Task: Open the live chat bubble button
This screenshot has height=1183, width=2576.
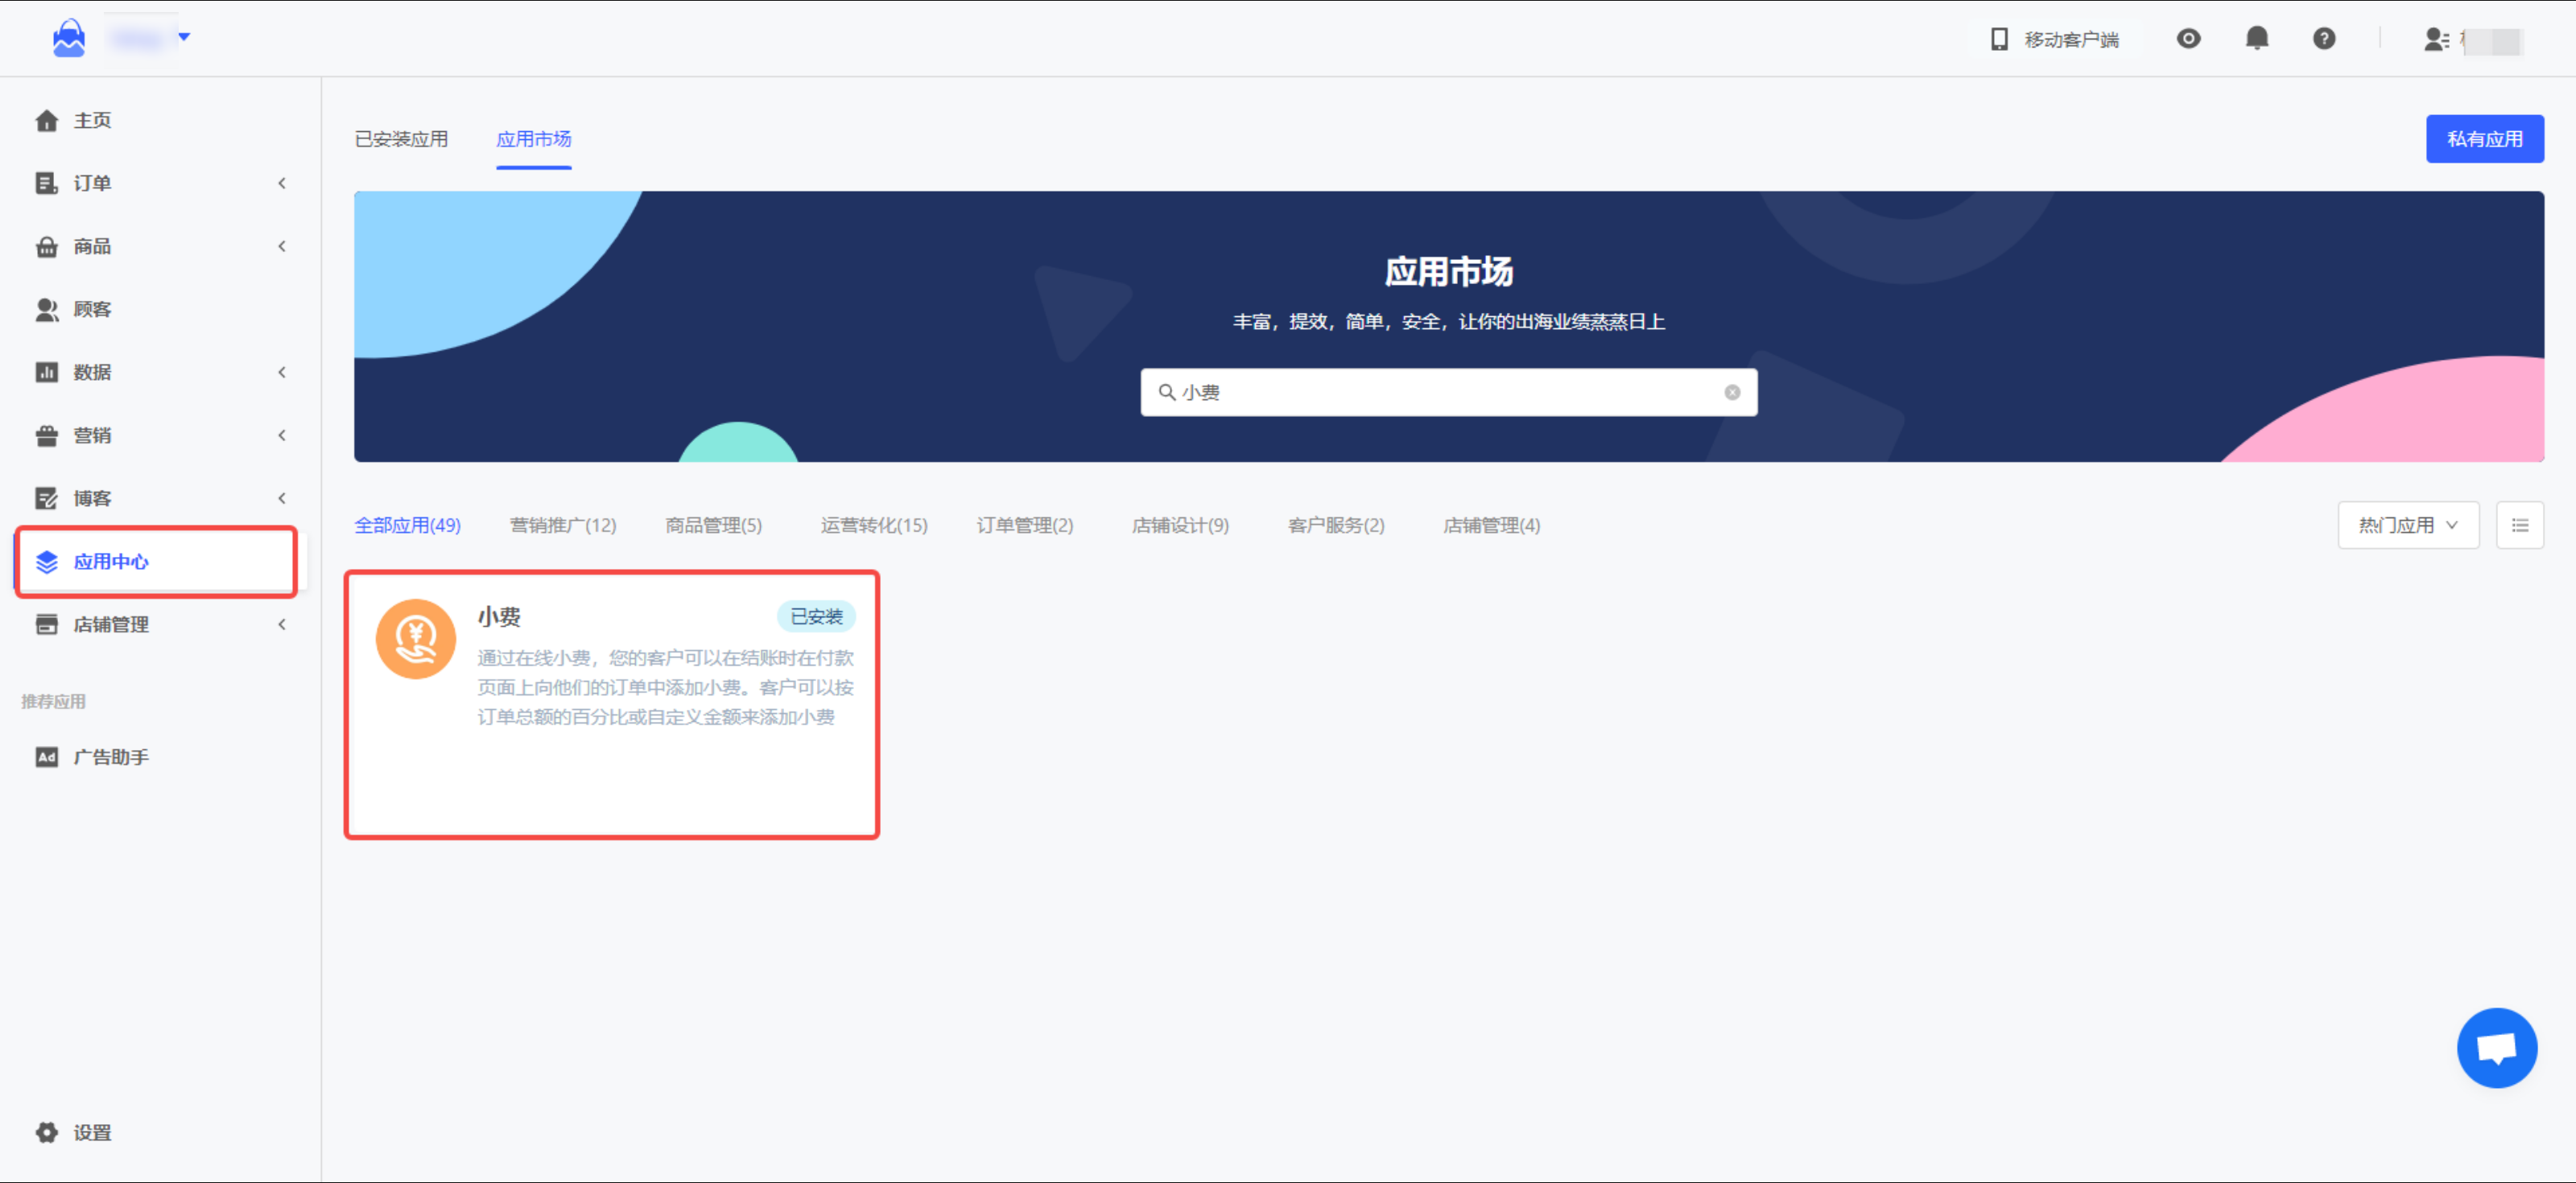Action: 2496,1047
